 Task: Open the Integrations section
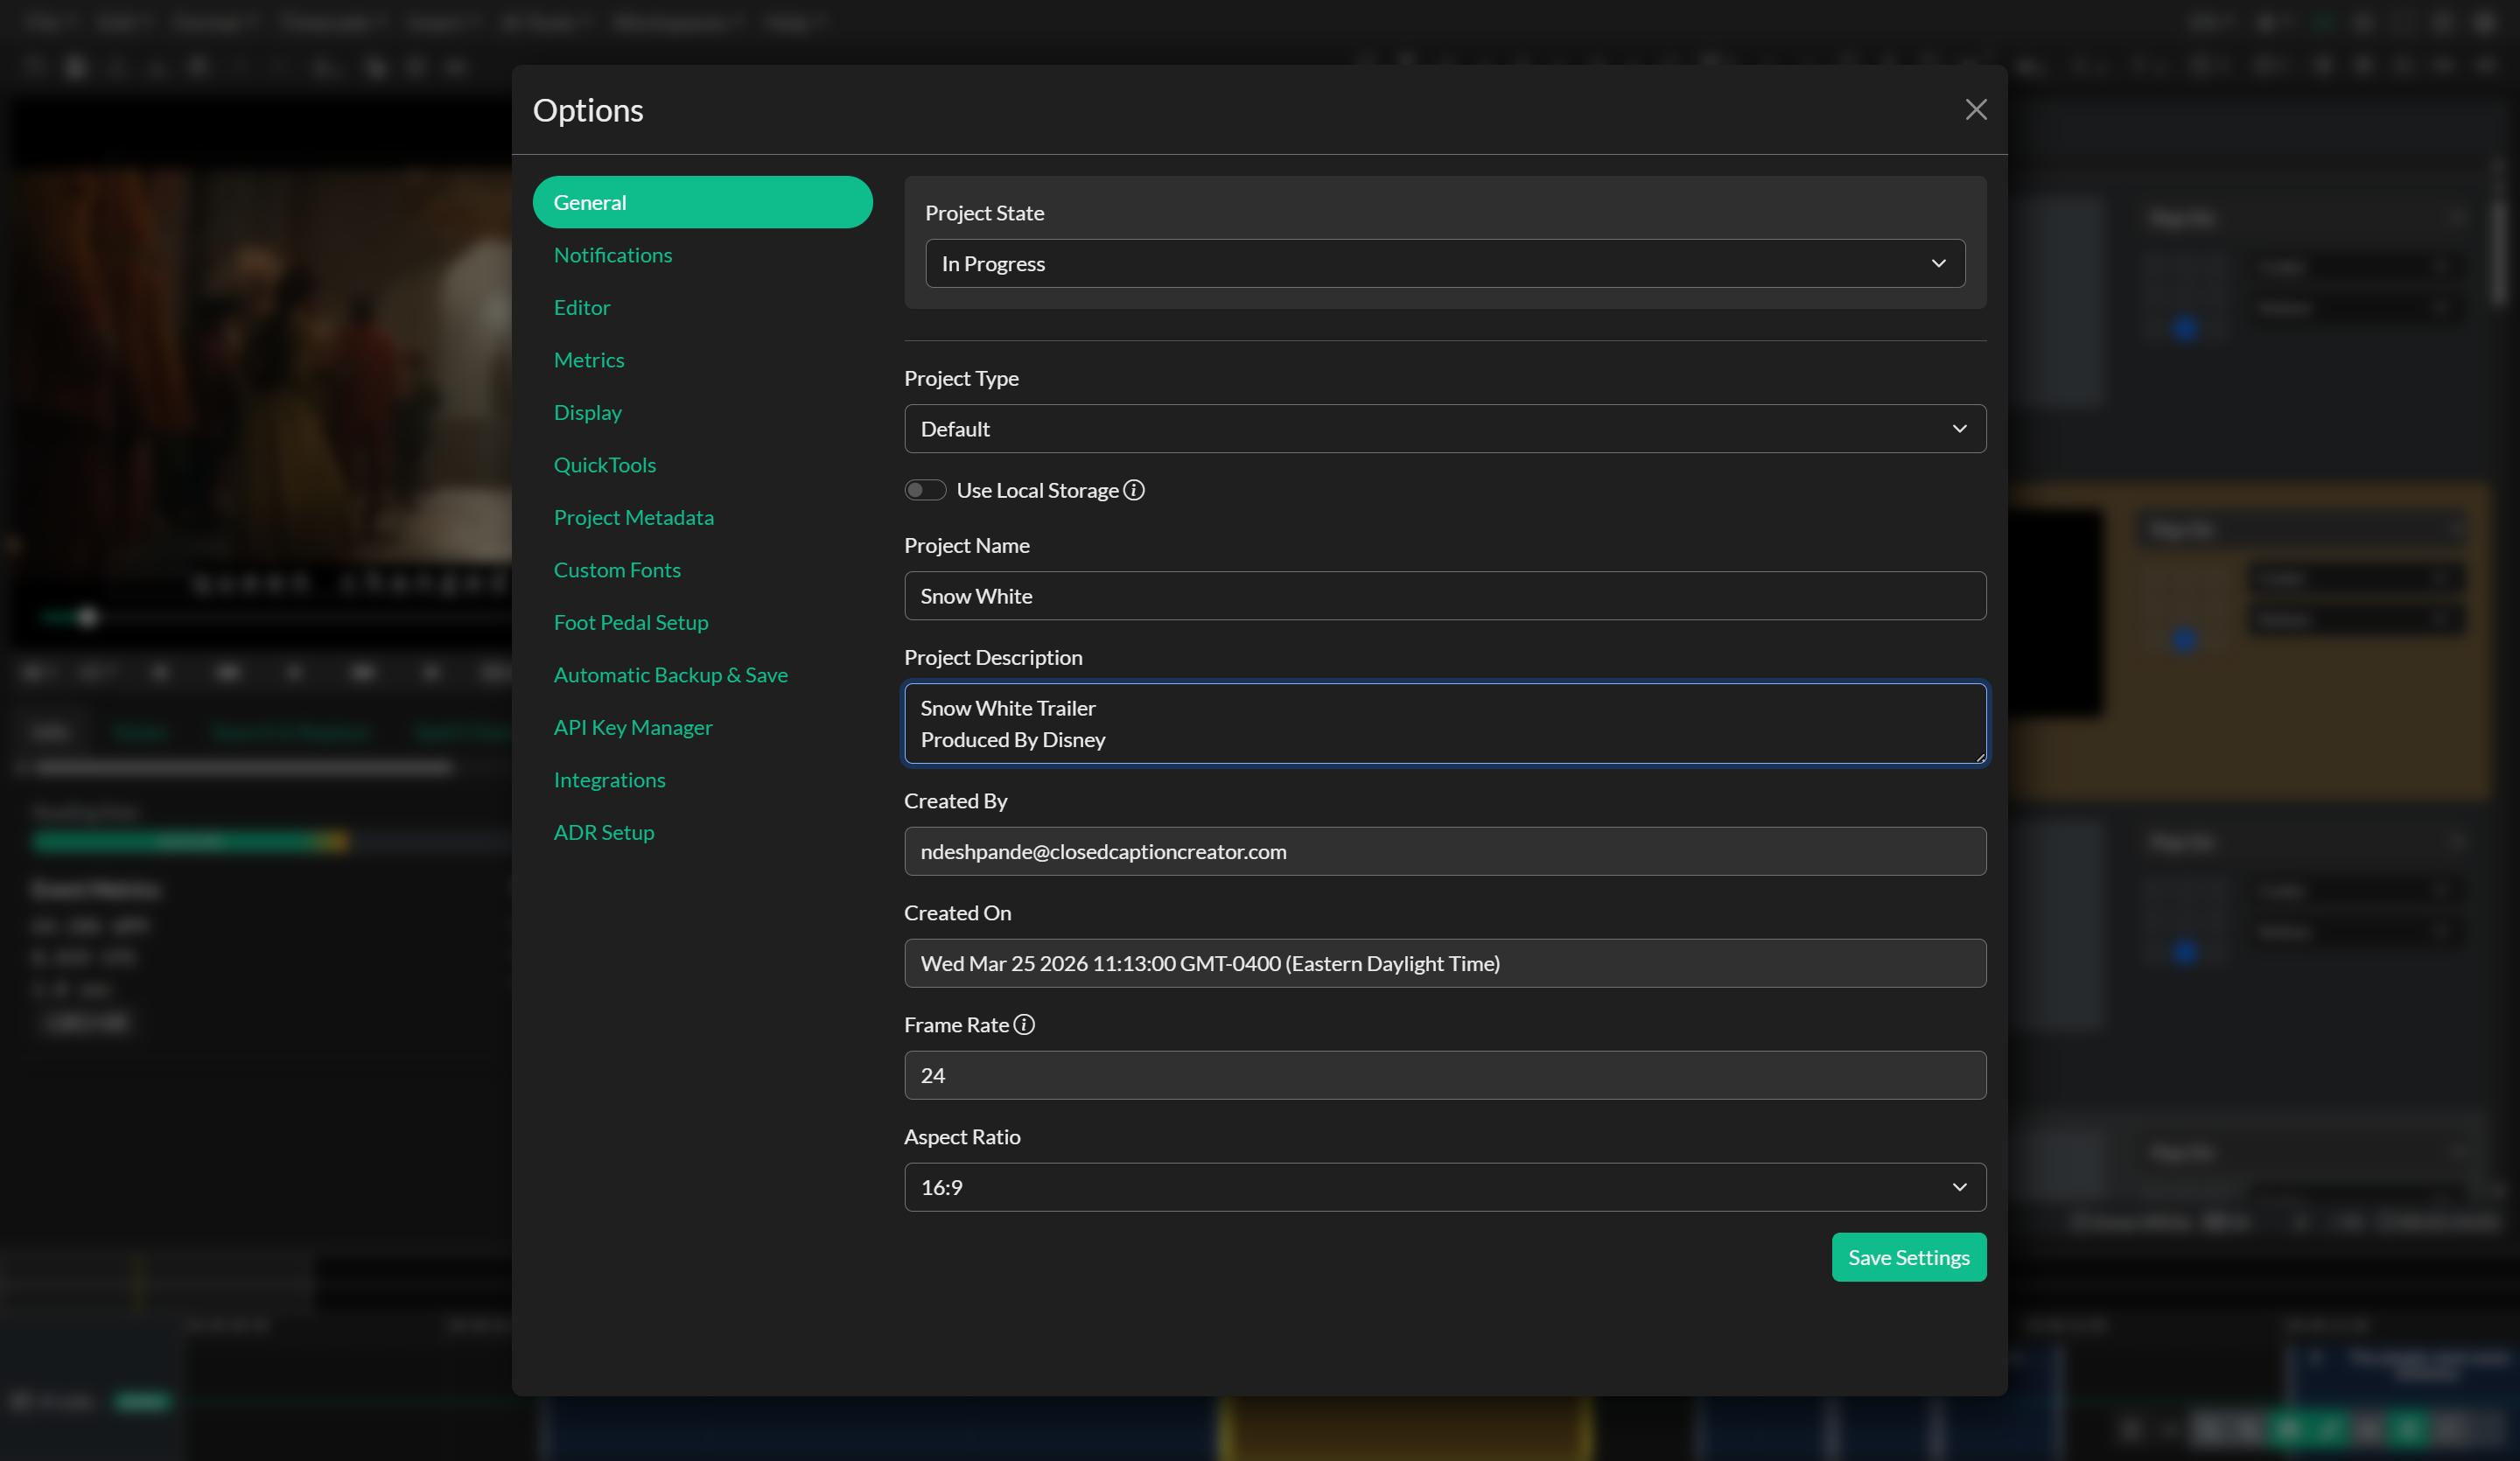click(610, 780)
